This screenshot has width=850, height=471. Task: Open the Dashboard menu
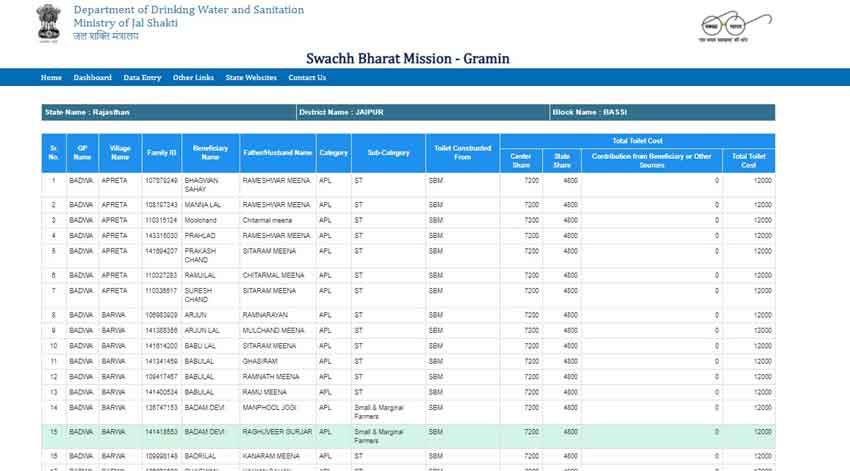coord(93,78)
